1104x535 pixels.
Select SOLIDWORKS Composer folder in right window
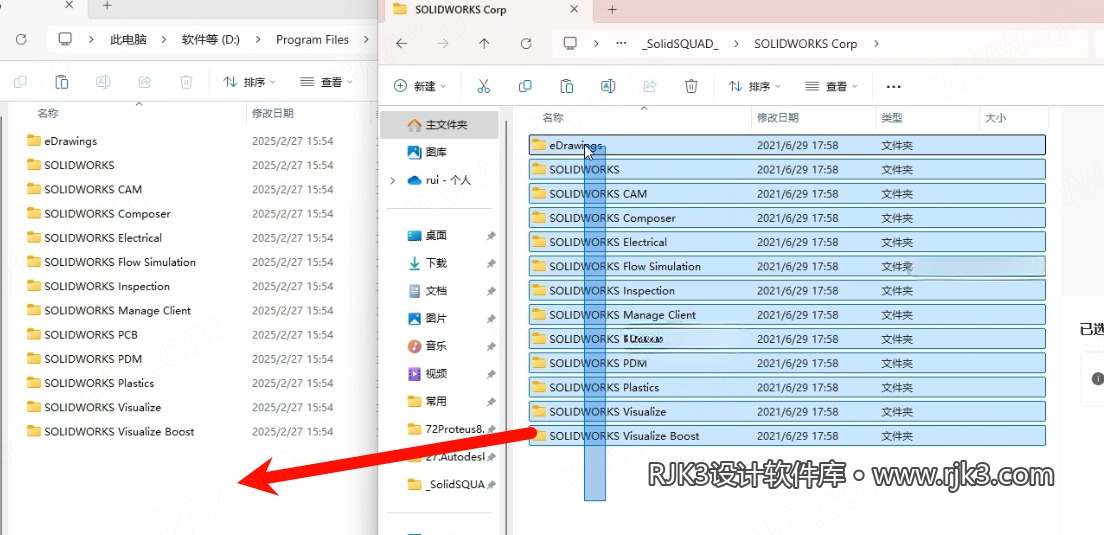786,218
